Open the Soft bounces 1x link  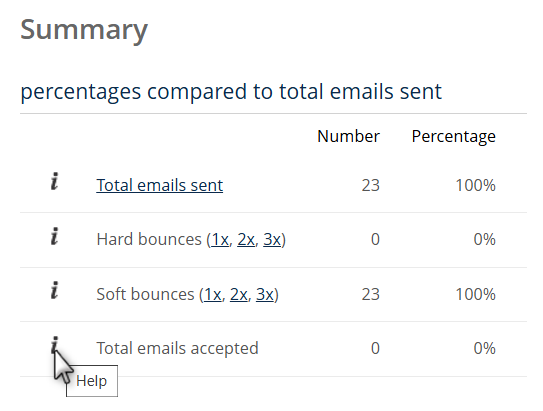[x=213, y=294]
